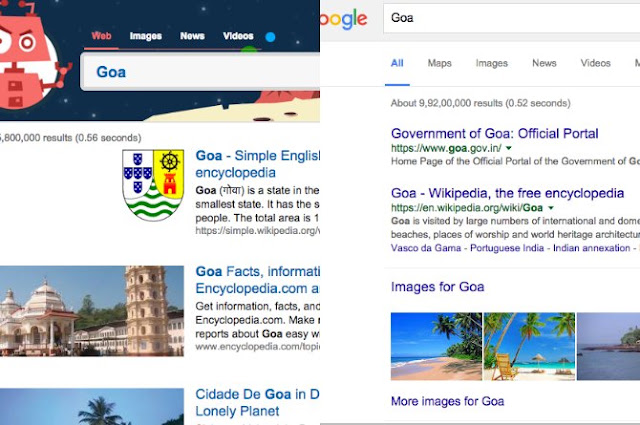Screen dimensions: 640x425
Task: Open Goa - Simple English encyclopedia result
Action: pyautogui.click(x=257, y=164)
